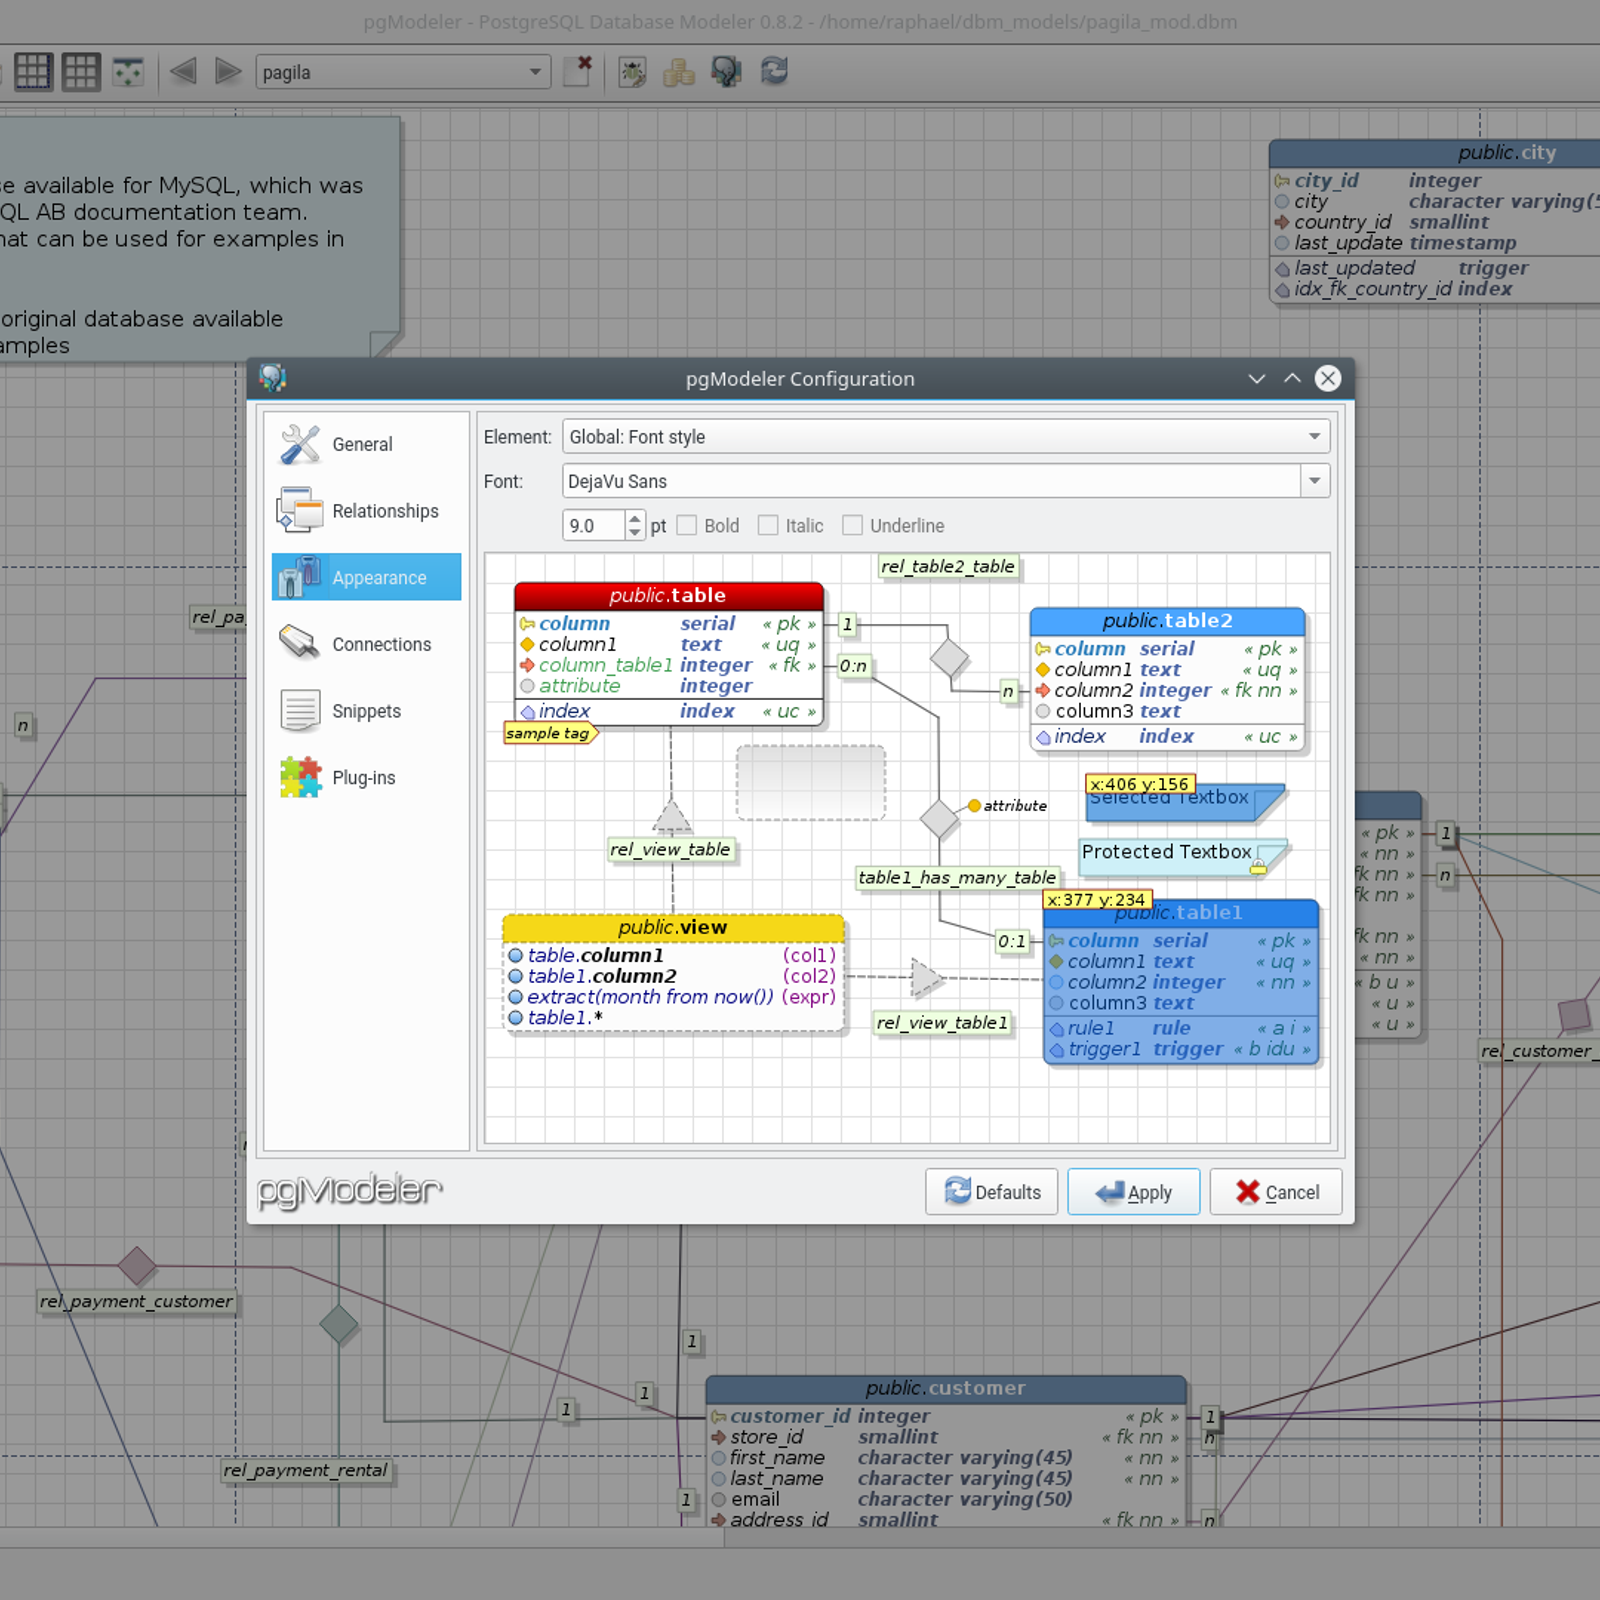Click trigger1 row in public.table1 preview
This screenshot has height=1600, width=1600.
(x=1180, y=1049)
